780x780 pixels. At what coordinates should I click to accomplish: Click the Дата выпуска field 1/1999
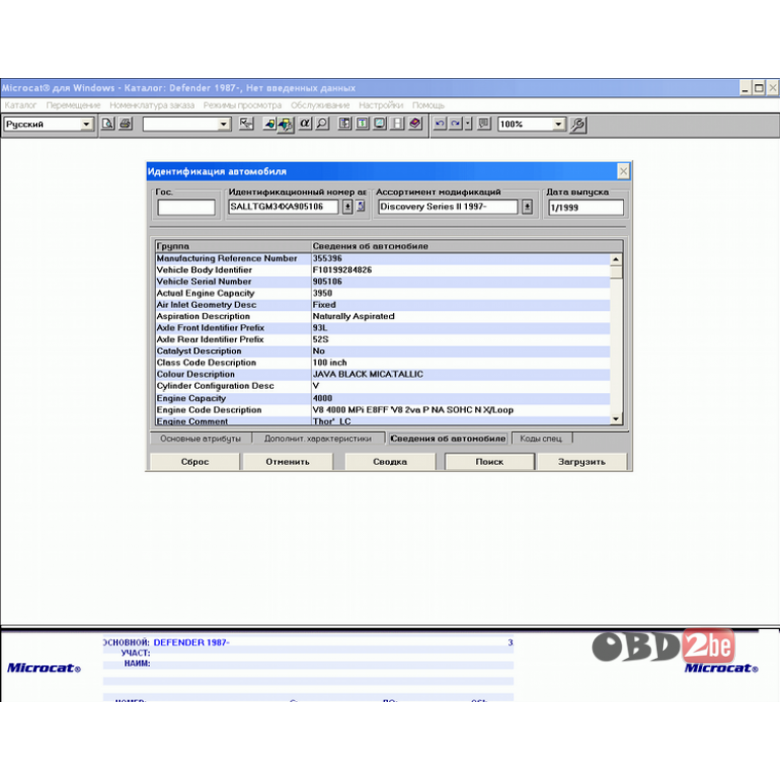point(586,207)
